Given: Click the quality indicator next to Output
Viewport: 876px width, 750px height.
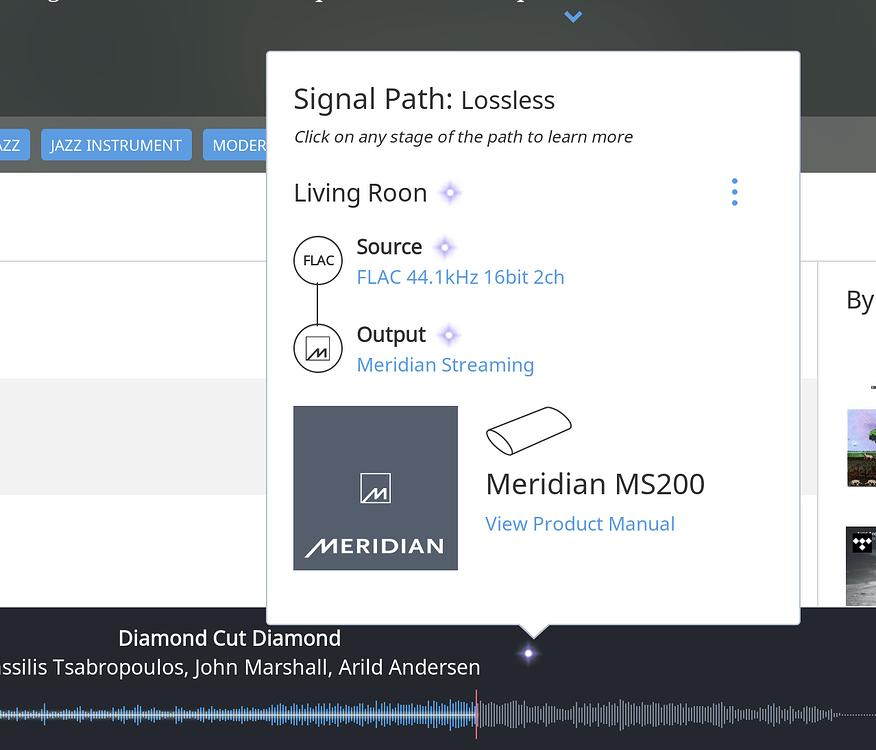Looking at the screenshot, I should click(x=448, y=335).
